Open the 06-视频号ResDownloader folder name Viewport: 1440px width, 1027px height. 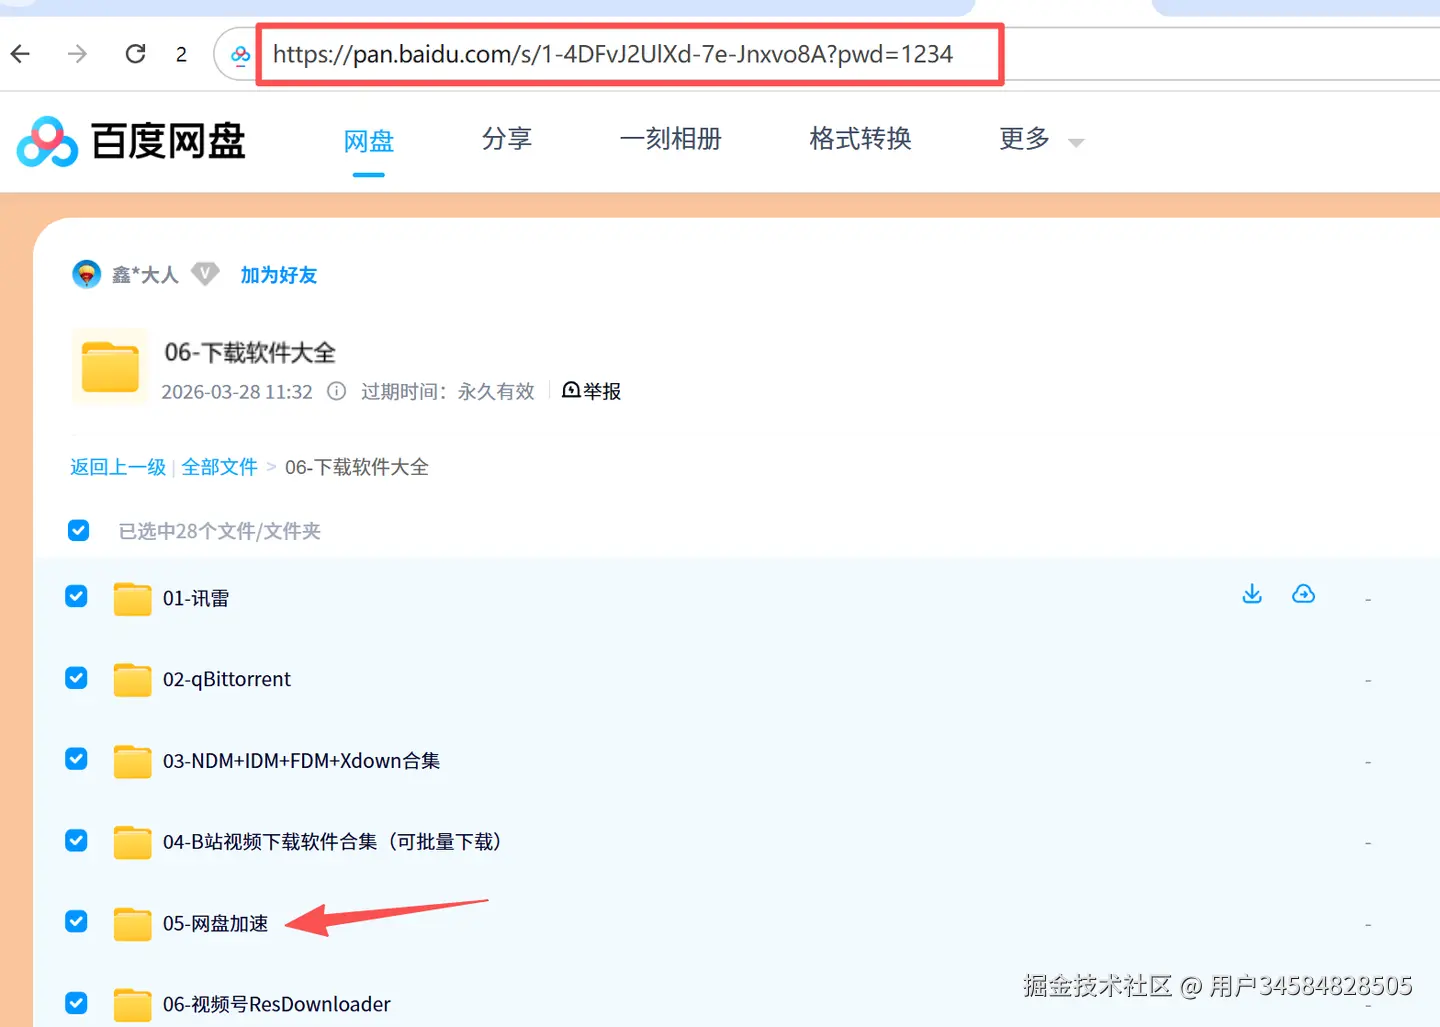[277, 1004]
